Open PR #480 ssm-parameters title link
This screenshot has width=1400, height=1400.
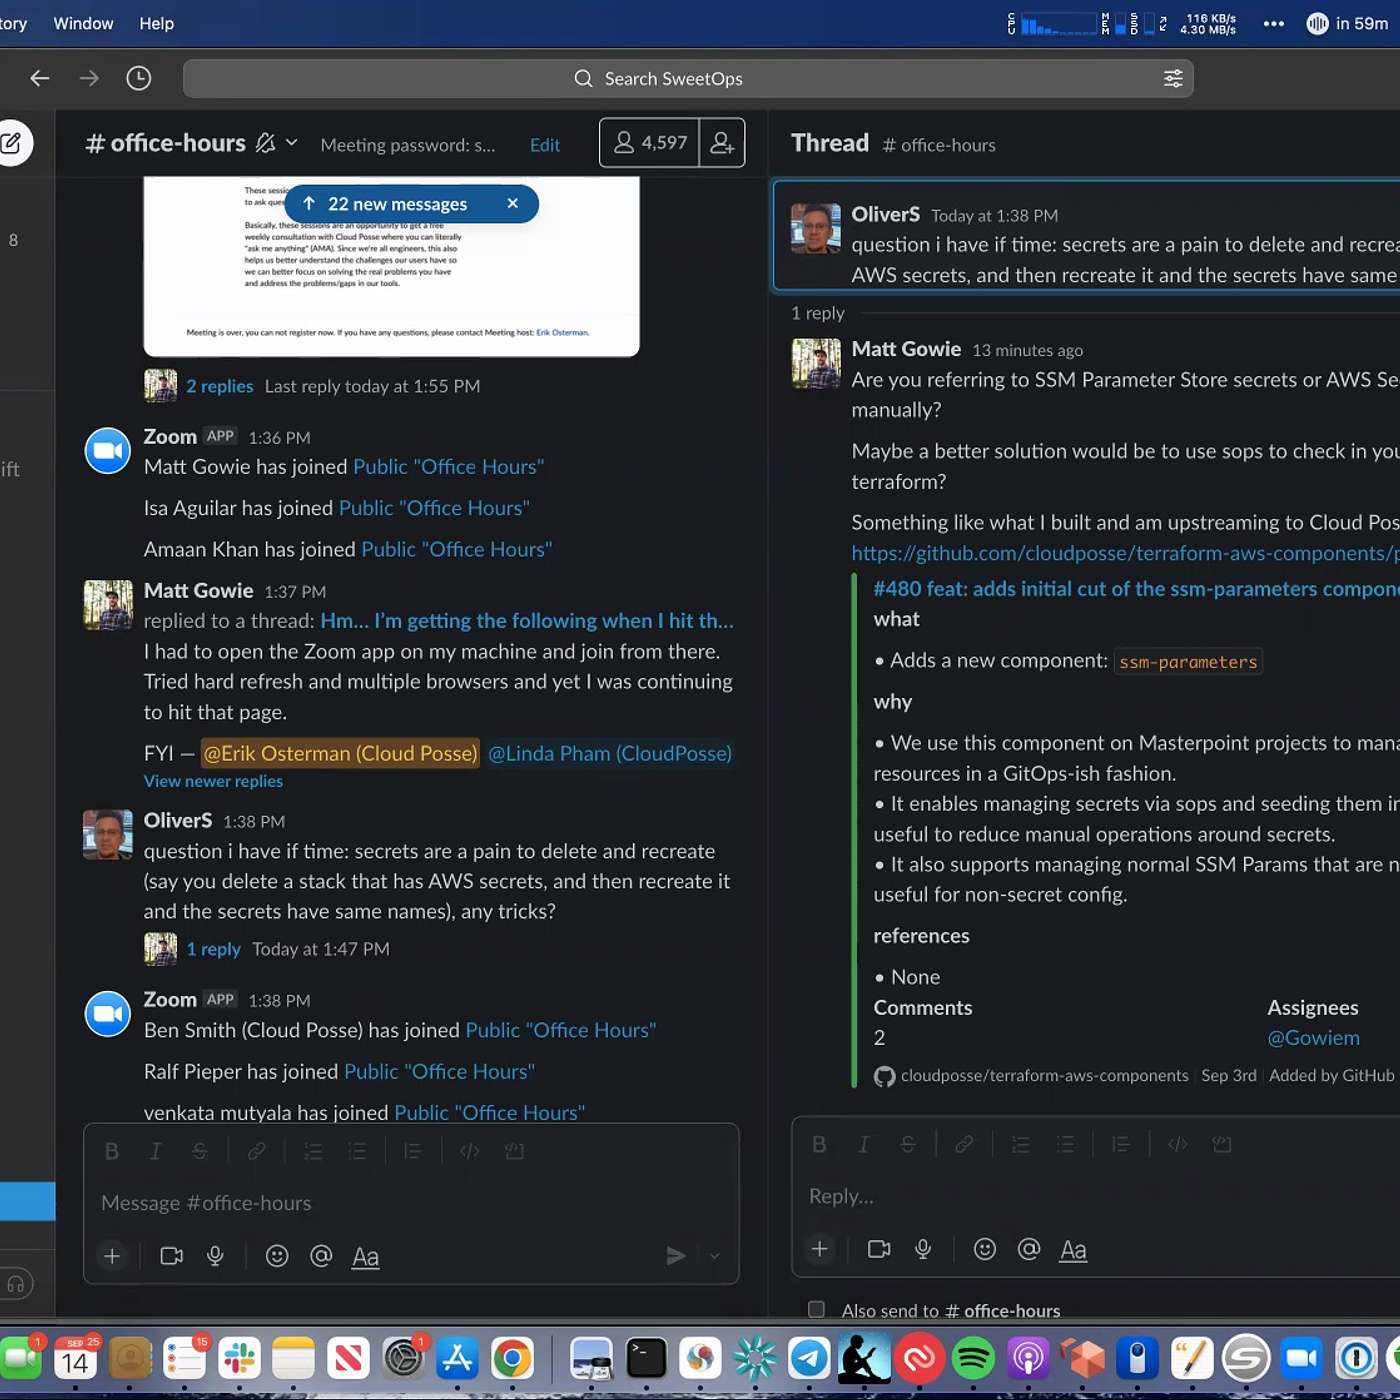click(1136, 589)
